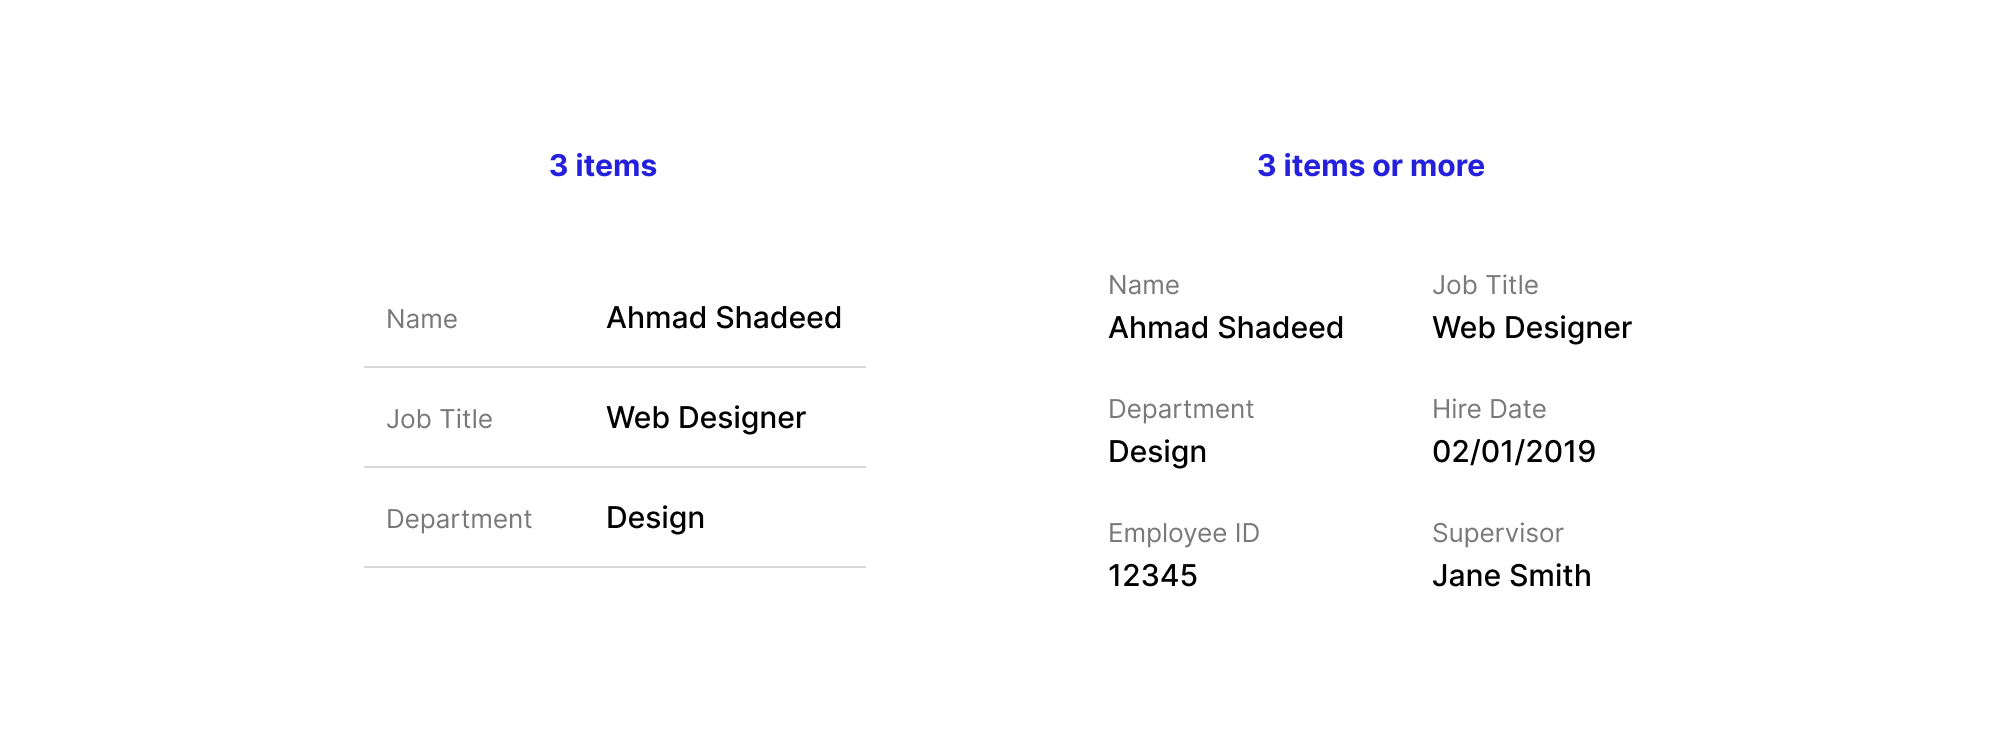The height and width of the screenshot is (744, 2000).
Task: Click Ahmad Shadeed in the bordered table row
Action: click(x=723, y=318)
